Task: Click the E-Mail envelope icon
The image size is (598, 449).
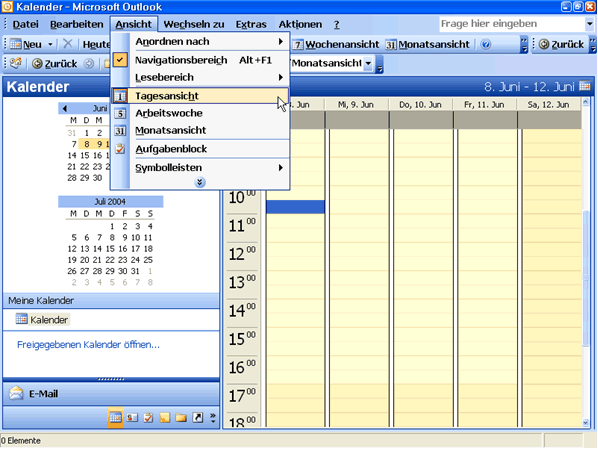Action: [x=16, y=393]
